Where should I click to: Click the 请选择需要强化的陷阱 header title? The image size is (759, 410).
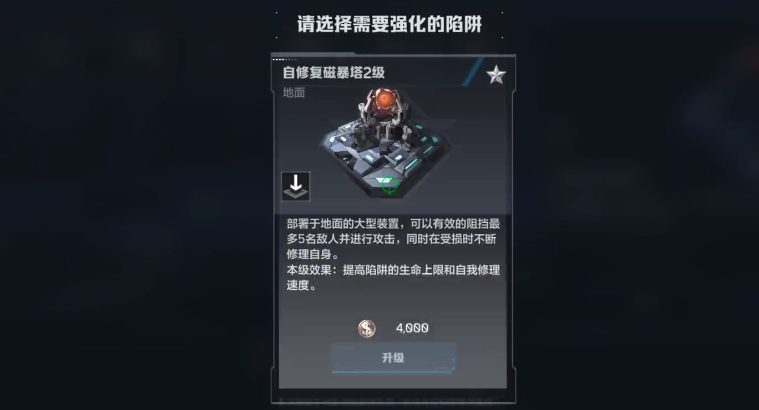pos(389,24)
